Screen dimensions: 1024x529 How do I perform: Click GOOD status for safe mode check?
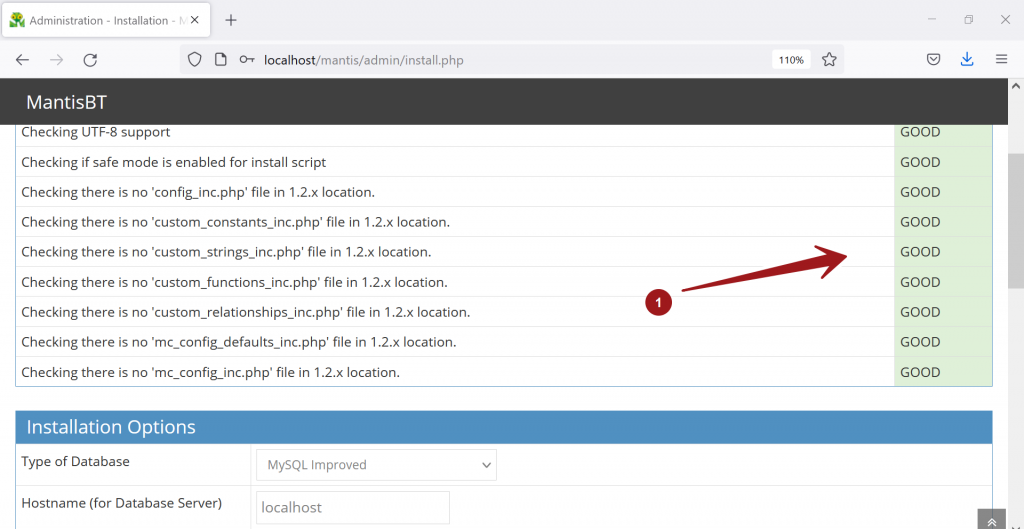920,162
